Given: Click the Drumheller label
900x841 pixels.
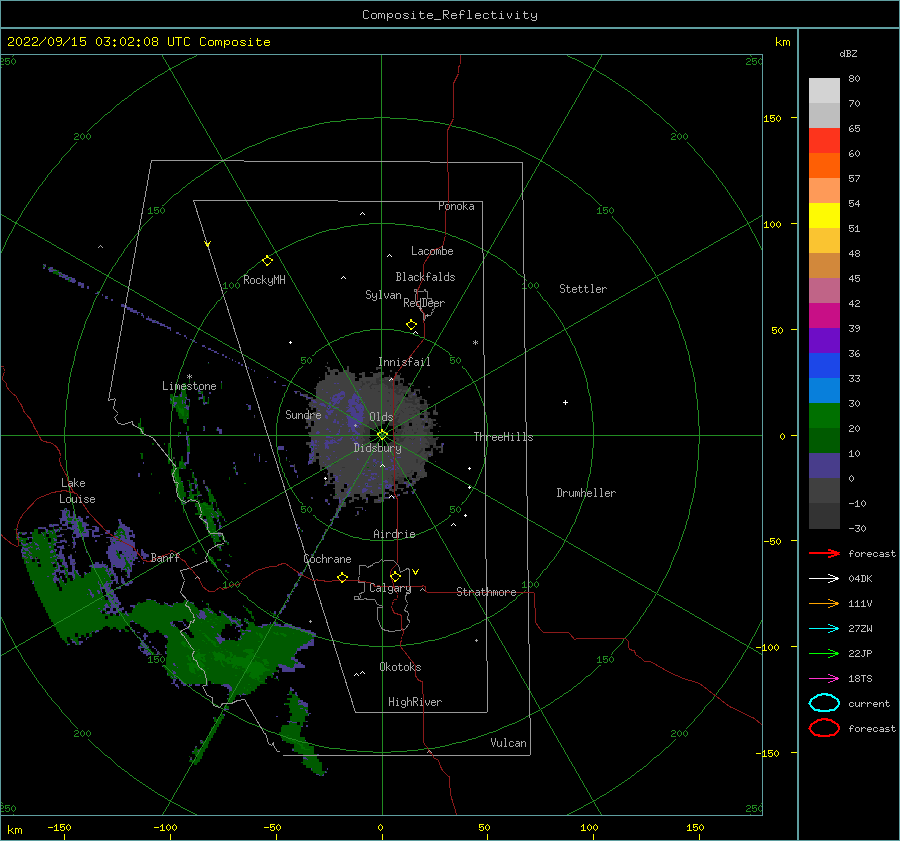Looking at the screenshot, I should (586, 493).
